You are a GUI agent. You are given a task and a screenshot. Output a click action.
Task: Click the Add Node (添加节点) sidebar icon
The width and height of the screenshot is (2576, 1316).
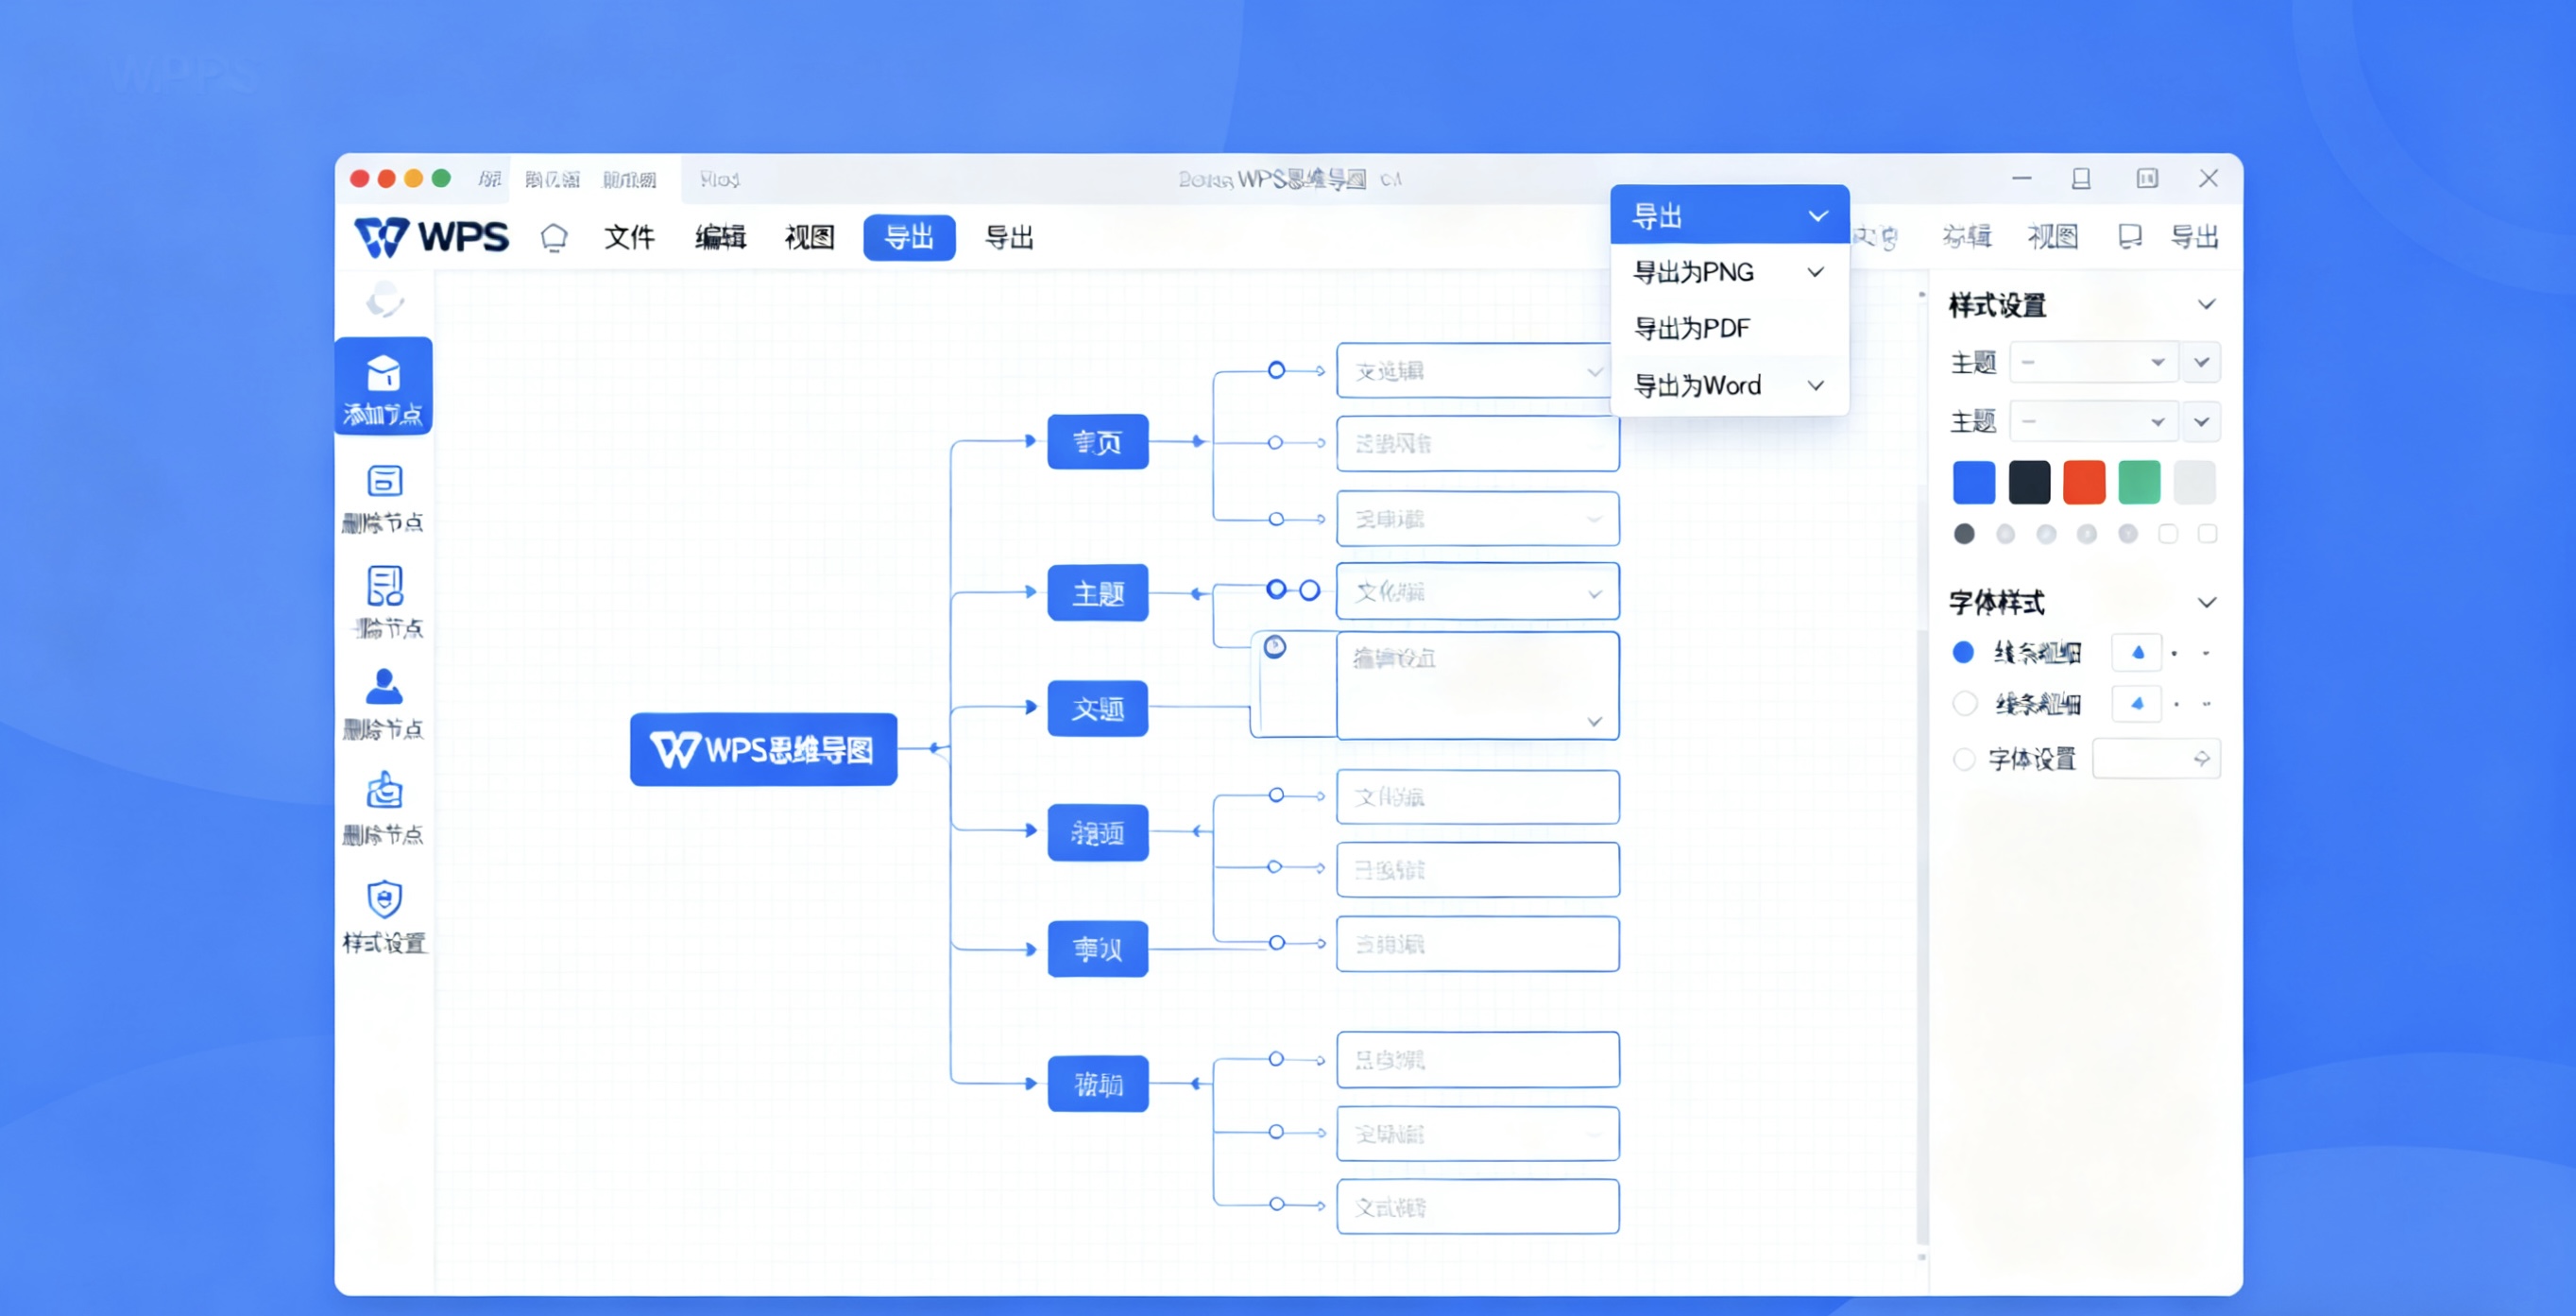point(383,387)
